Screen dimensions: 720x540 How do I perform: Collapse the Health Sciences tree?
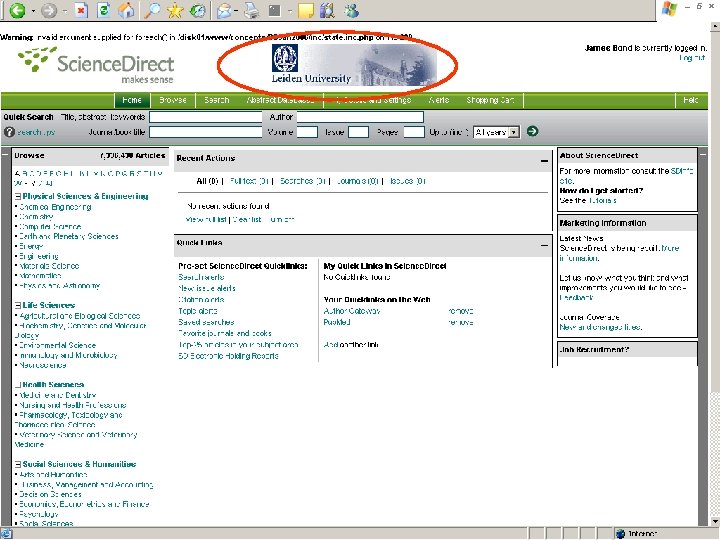coord(18,385)
